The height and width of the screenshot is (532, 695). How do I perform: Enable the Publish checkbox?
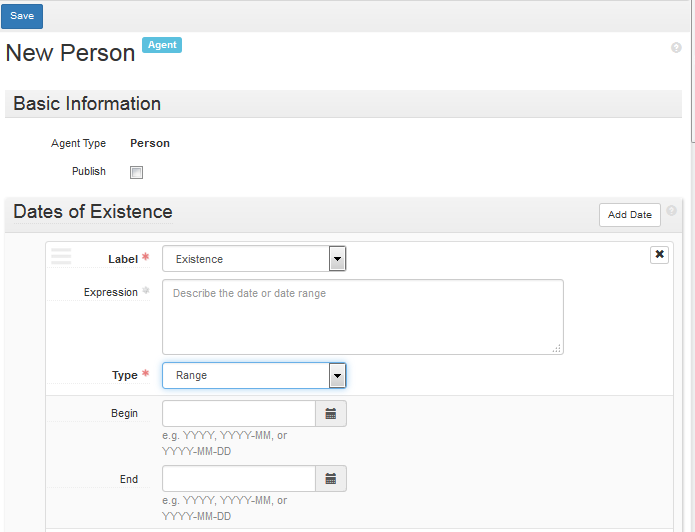[x=137, y=172]
